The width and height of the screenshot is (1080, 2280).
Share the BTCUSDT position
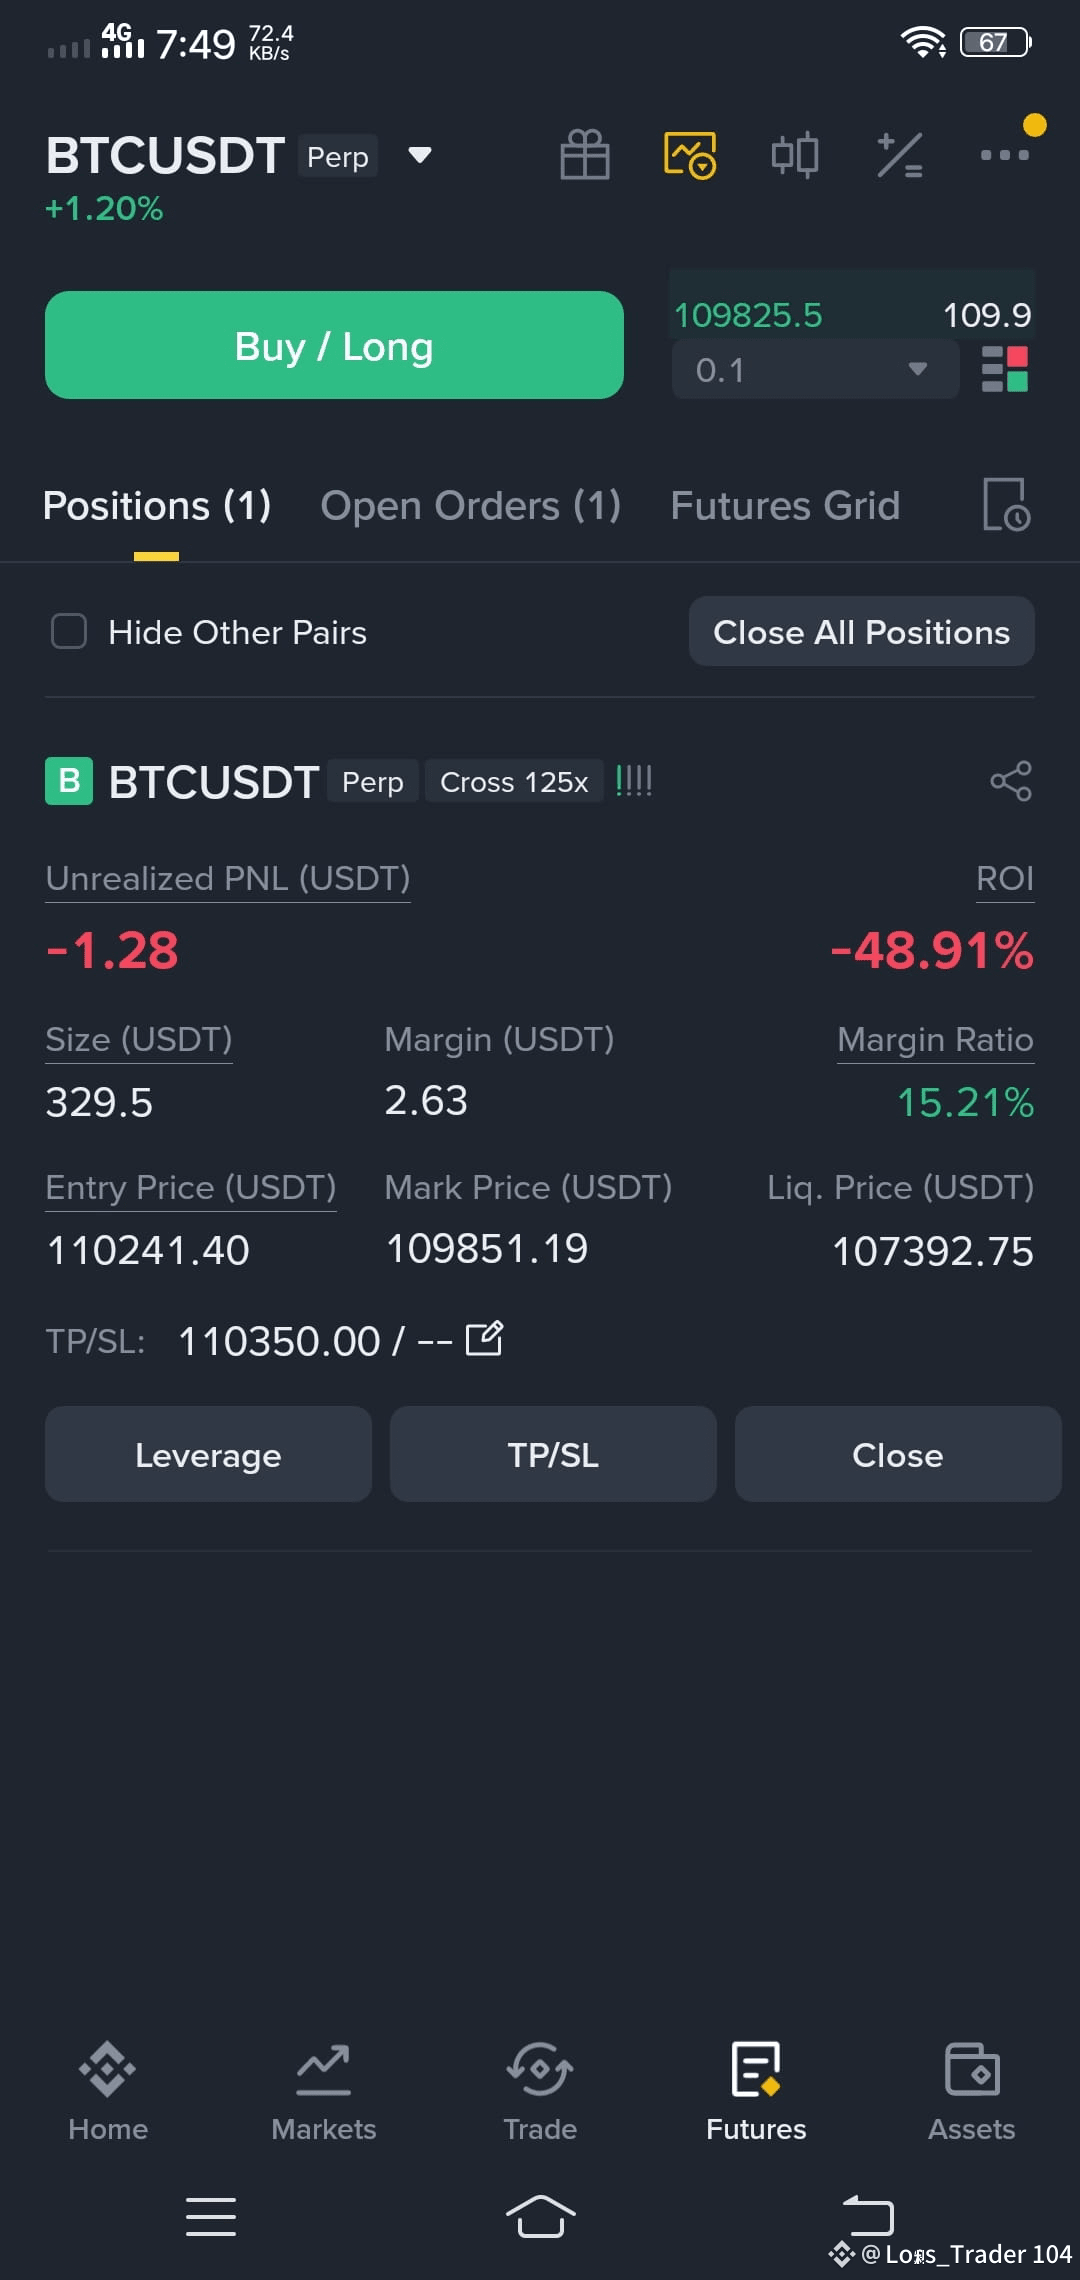[x=1011, y=781]
